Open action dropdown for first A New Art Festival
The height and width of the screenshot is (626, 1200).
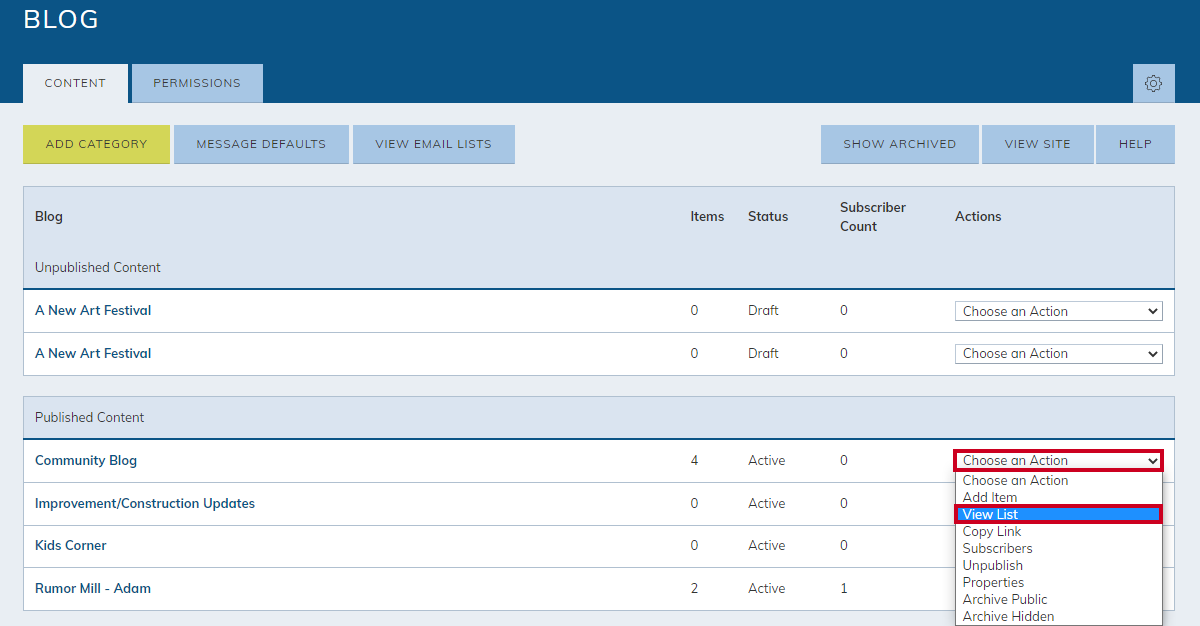pyautogui.click(x=1059, y=311)
